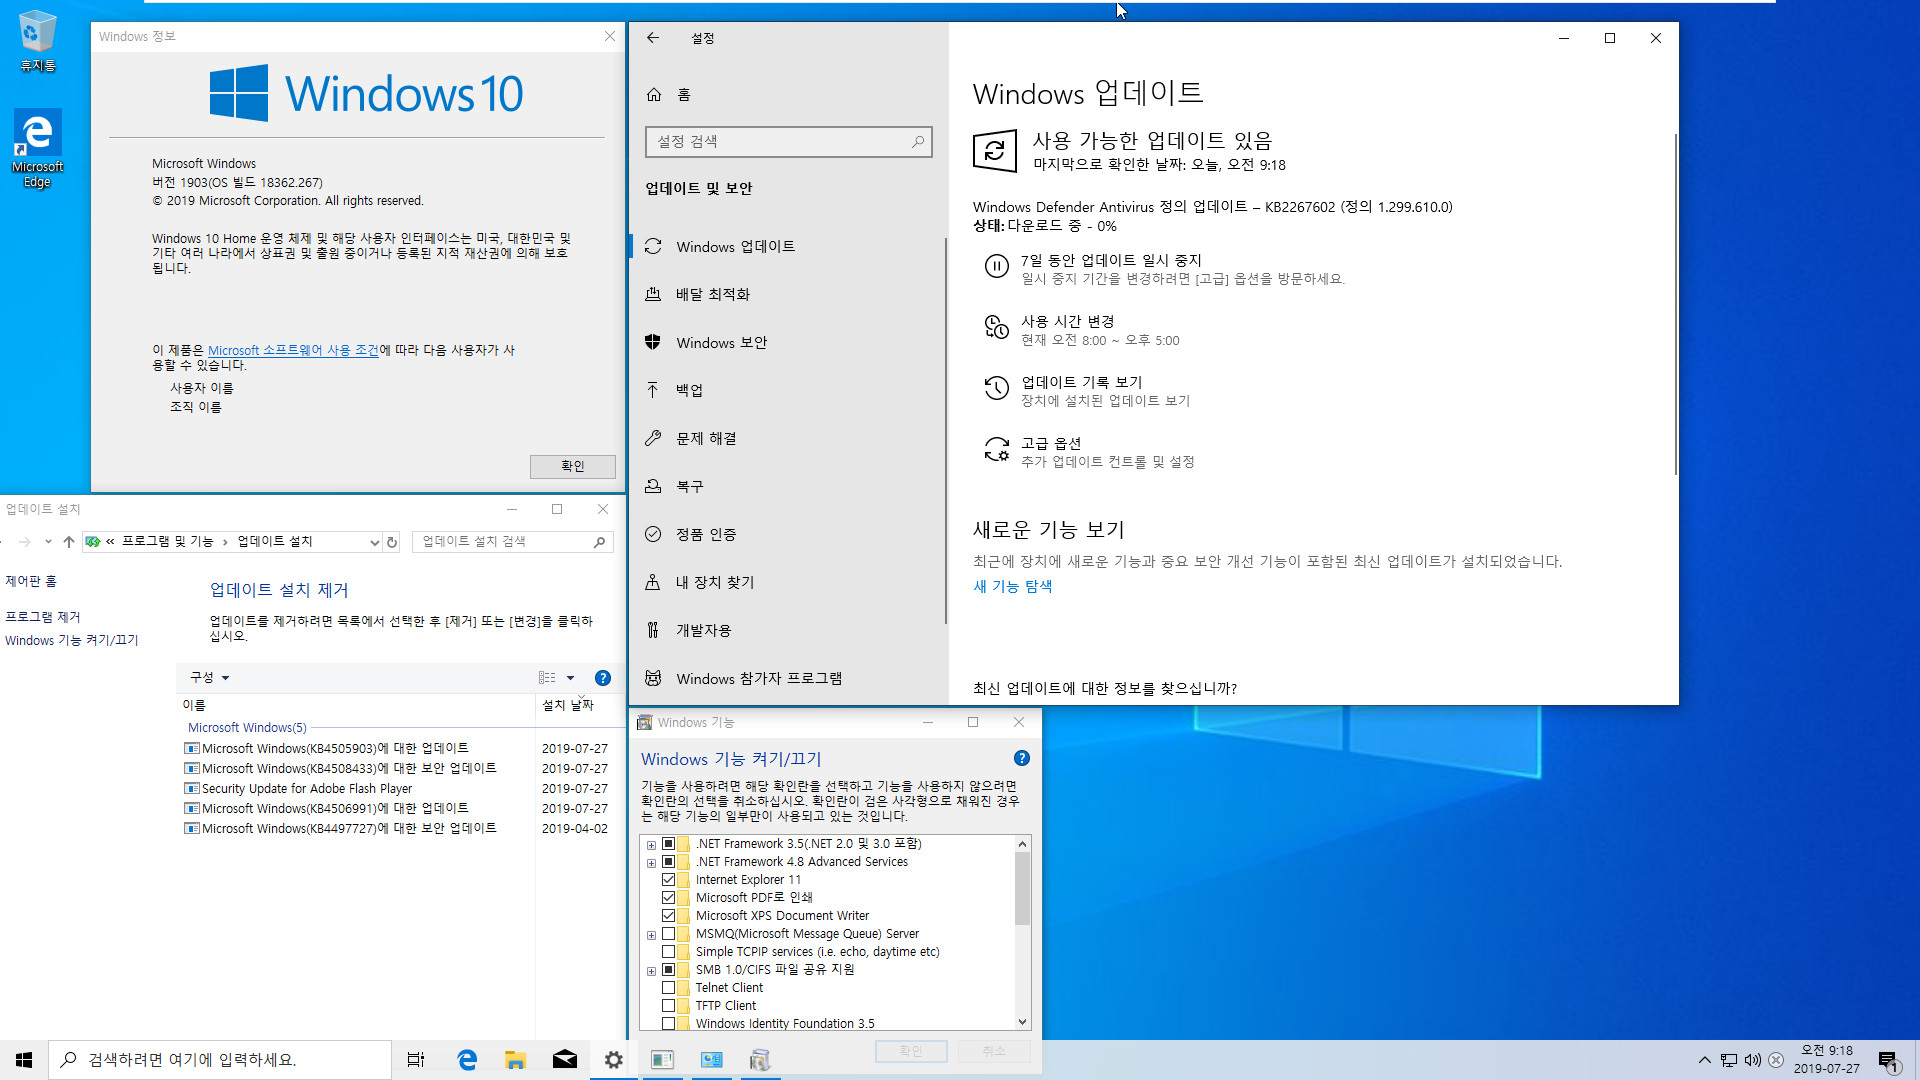
Task: Show hidden system tray icons
Action: [x=1704, y=1060]
